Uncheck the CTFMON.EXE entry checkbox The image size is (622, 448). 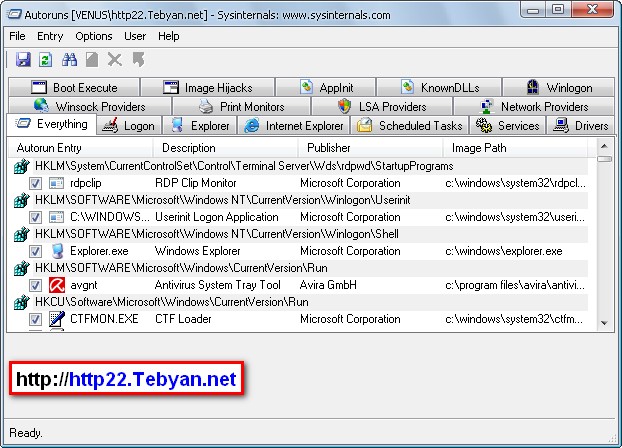(35, 319)
